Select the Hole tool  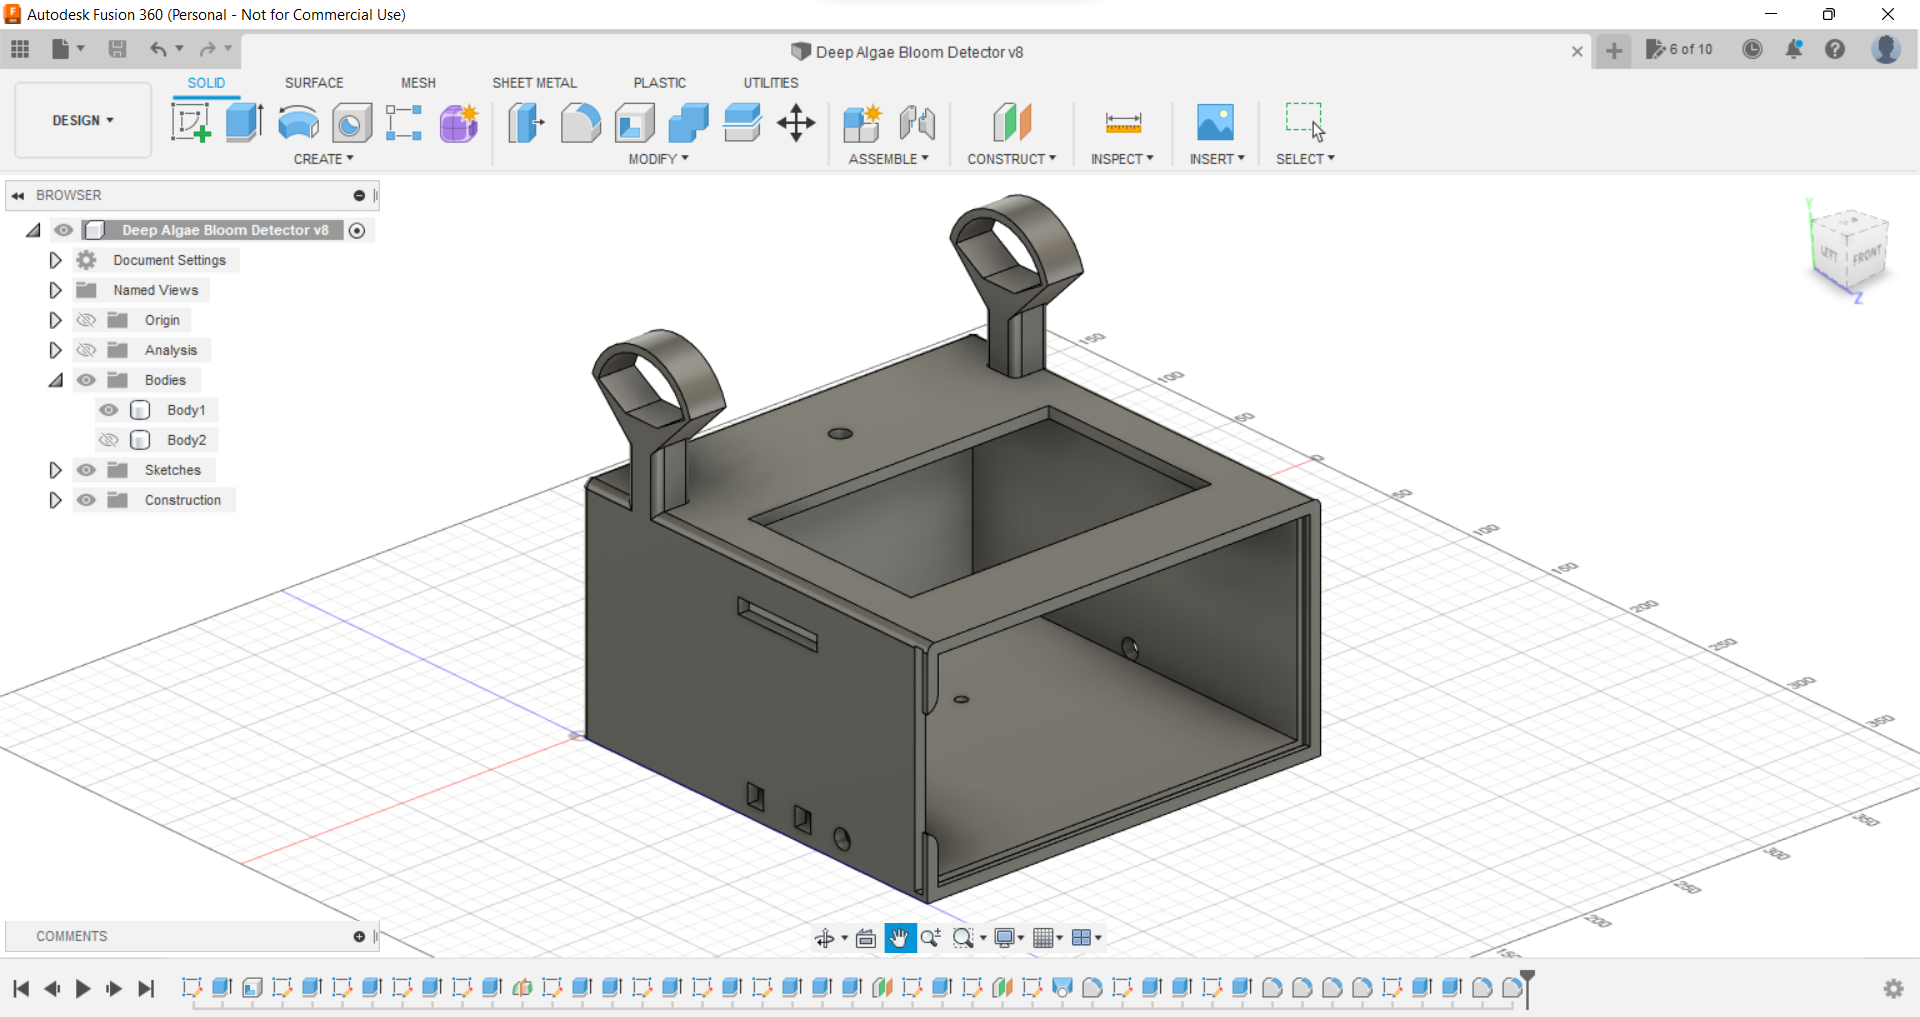[x=351, y=123]
